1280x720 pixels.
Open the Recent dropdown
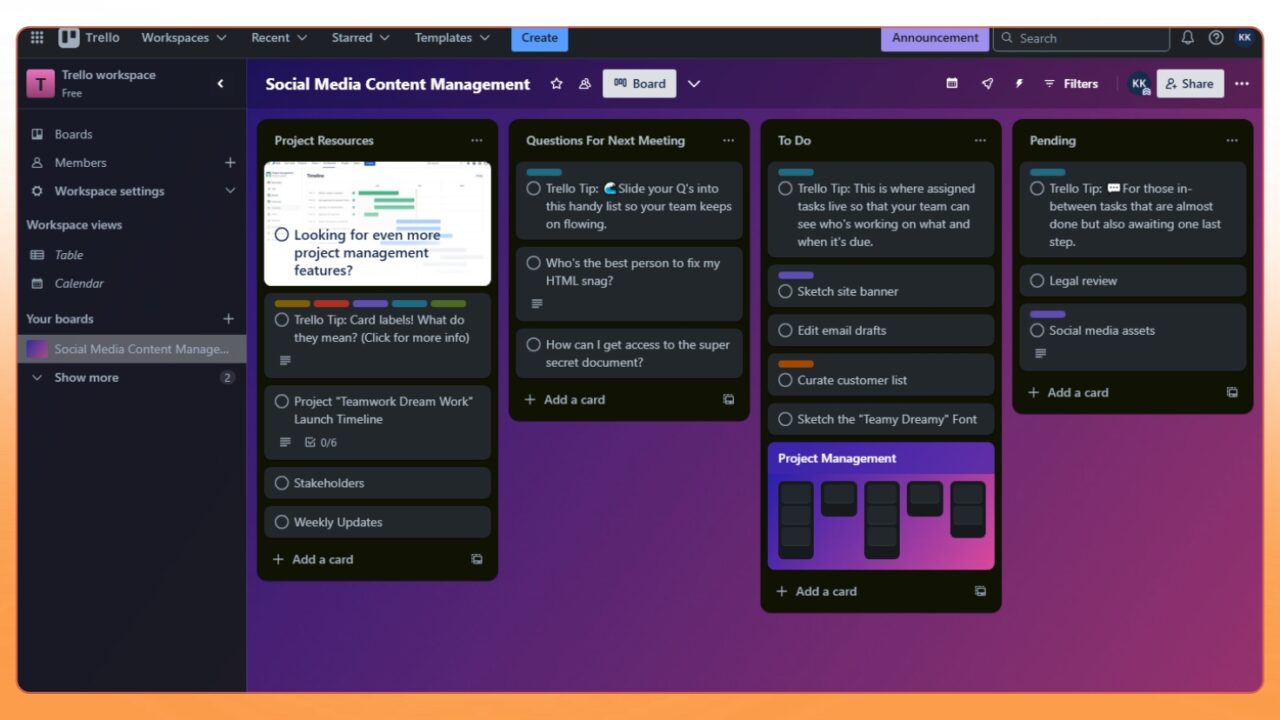tap(280, 38)
